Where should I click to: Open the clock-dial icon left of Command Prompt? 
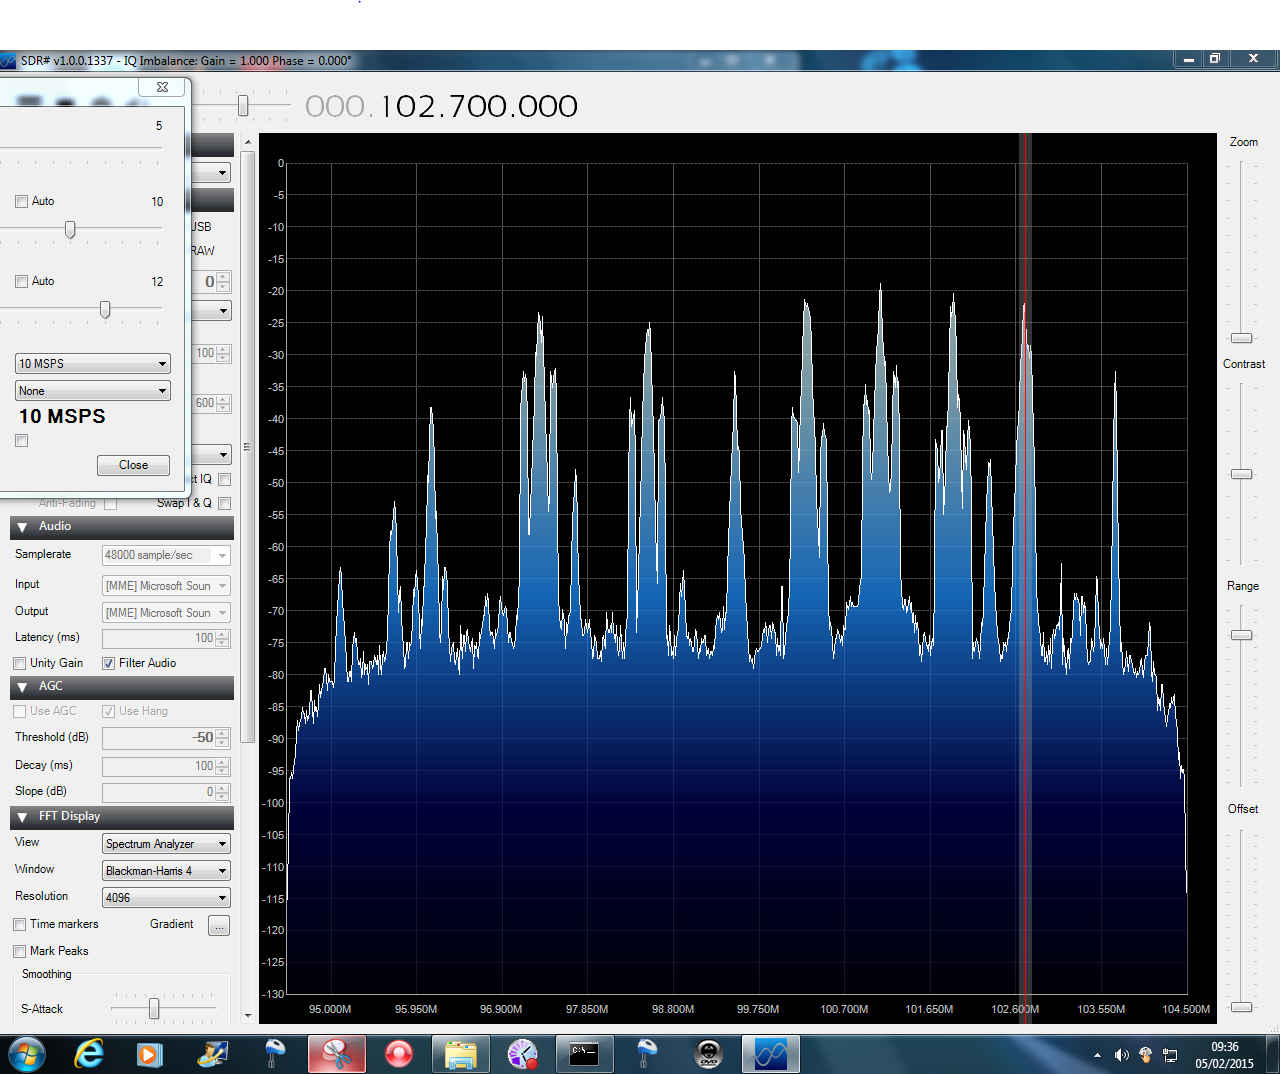click(522, 1054)
